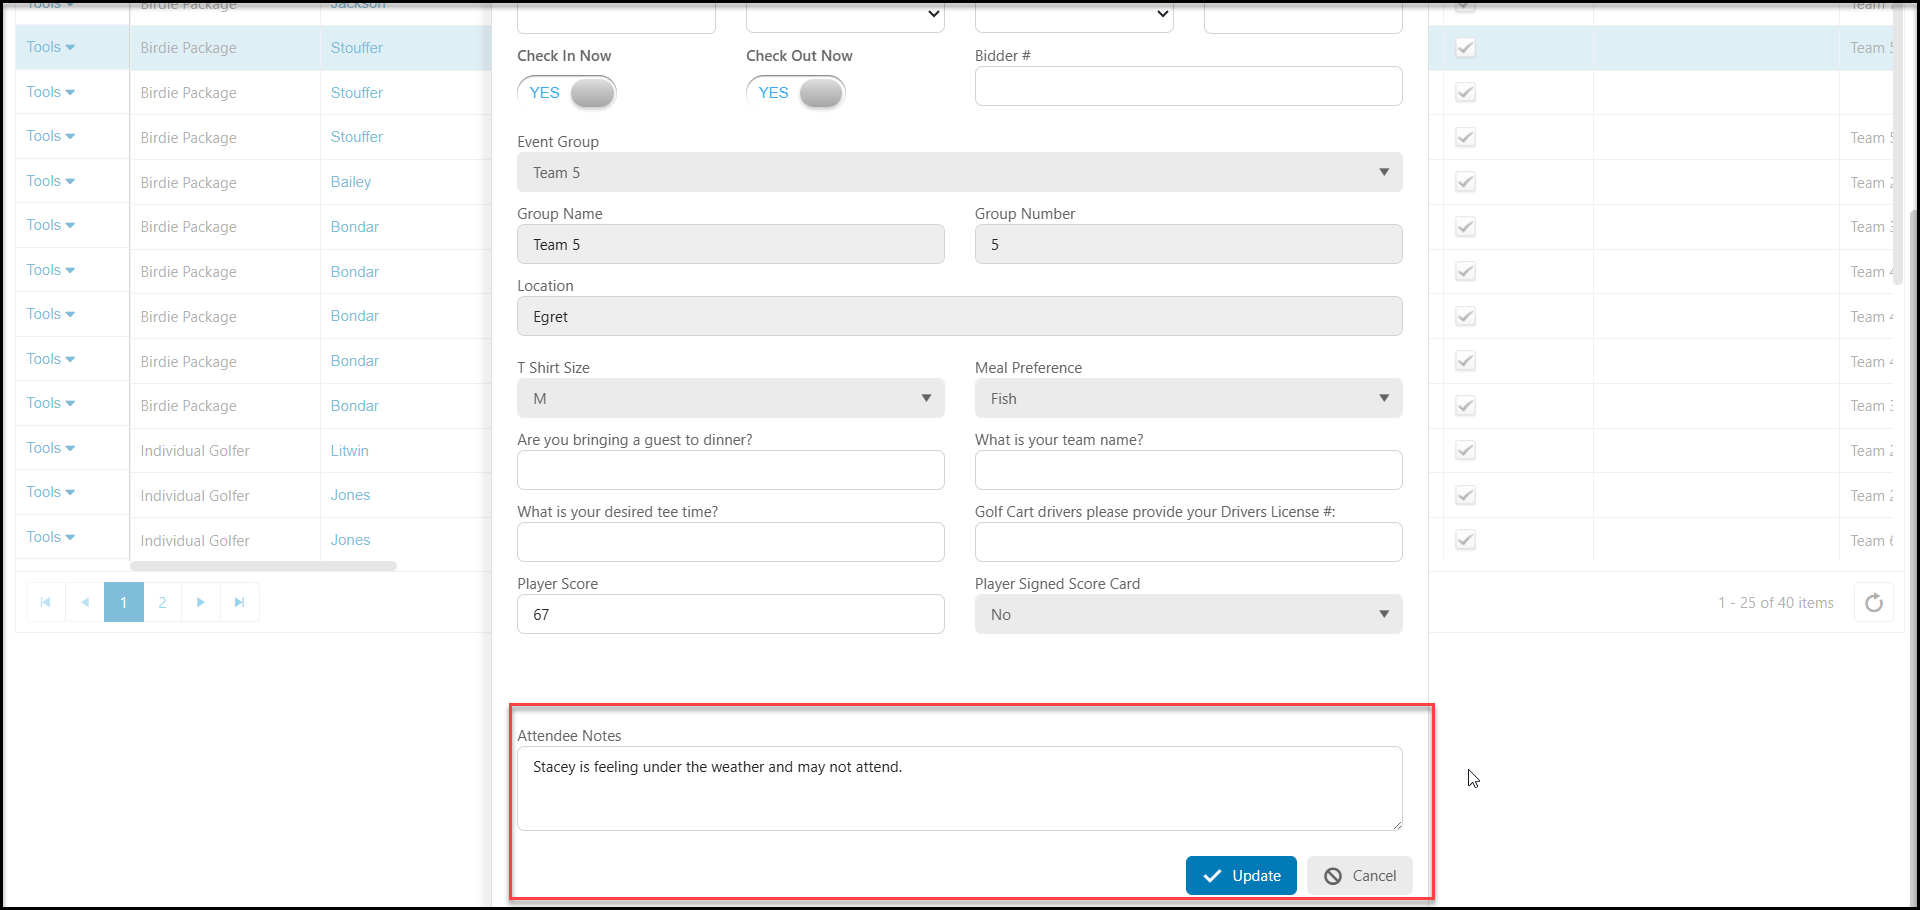Select page 1 in the pager
Screen dimensions: 1920x910
(124, 602)
